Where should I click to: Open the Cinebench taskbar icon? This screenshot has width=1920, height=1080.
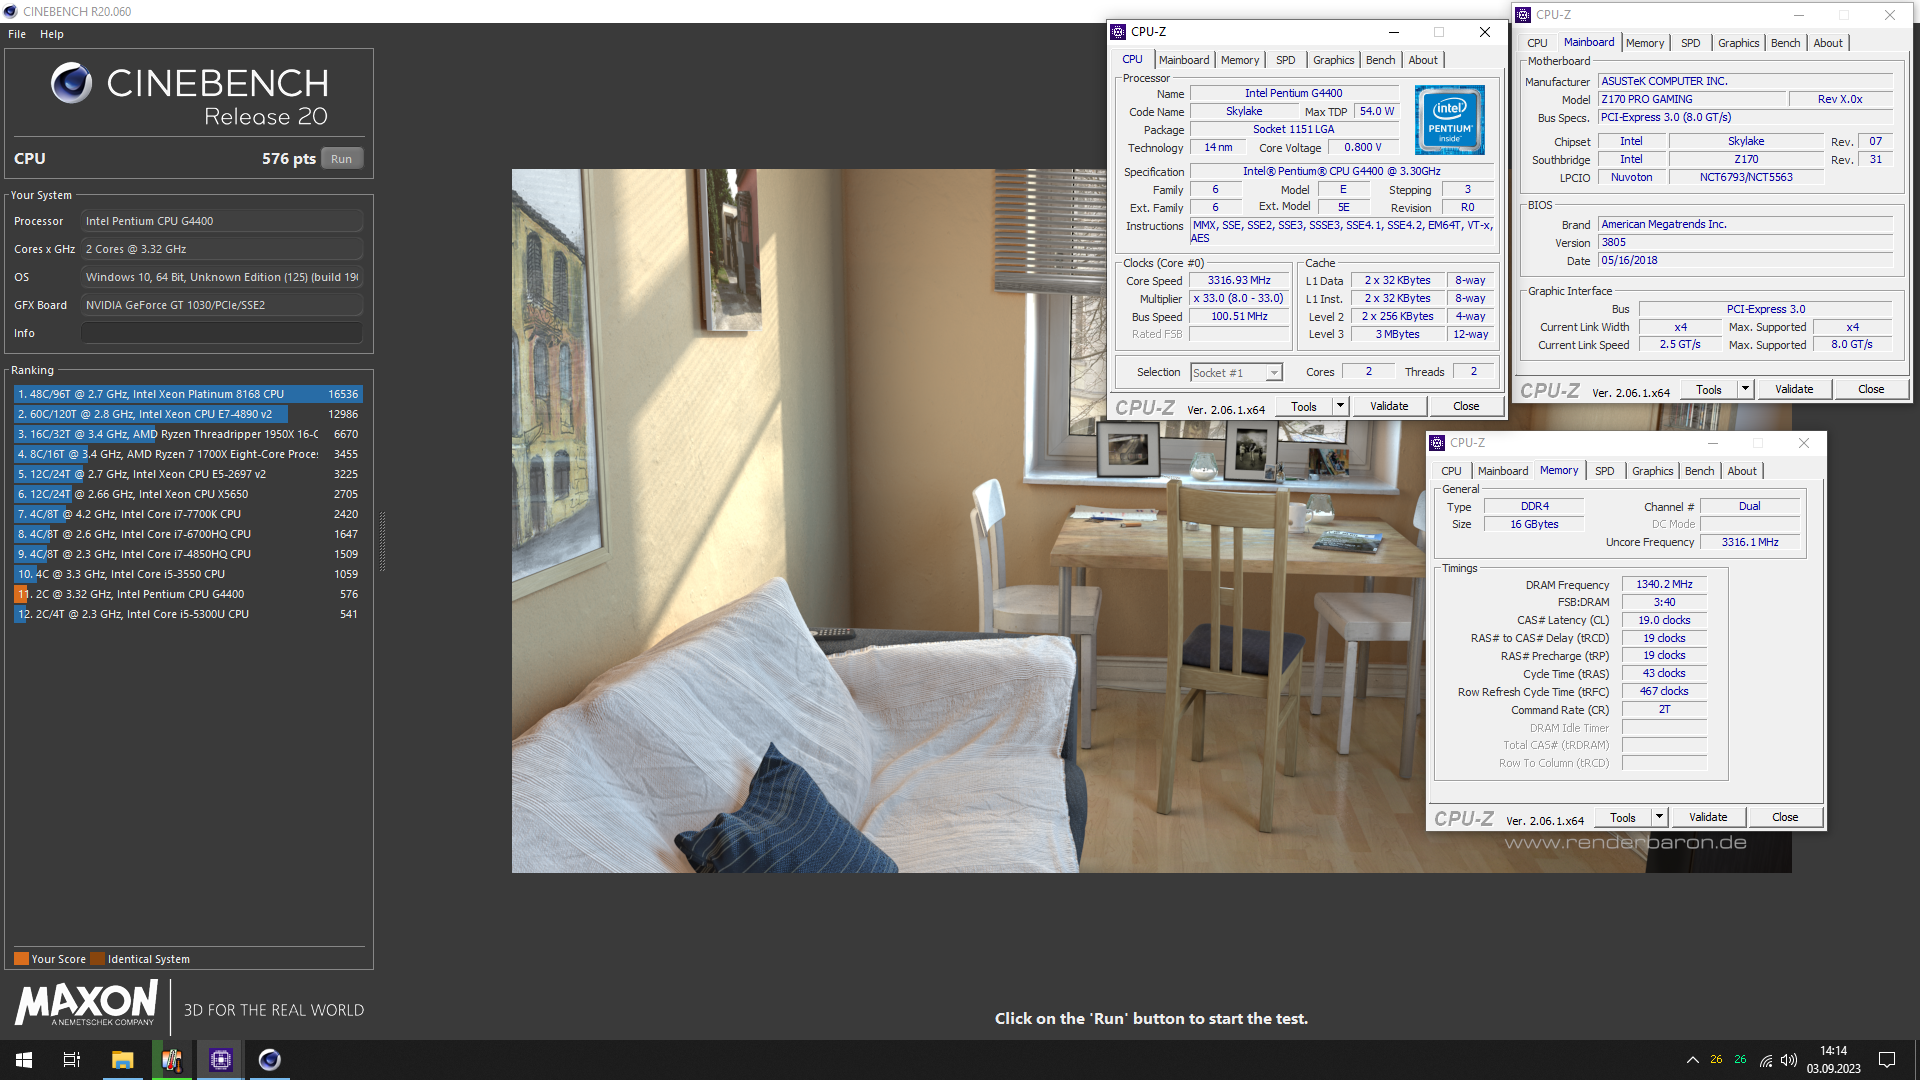coord(269,1060)
